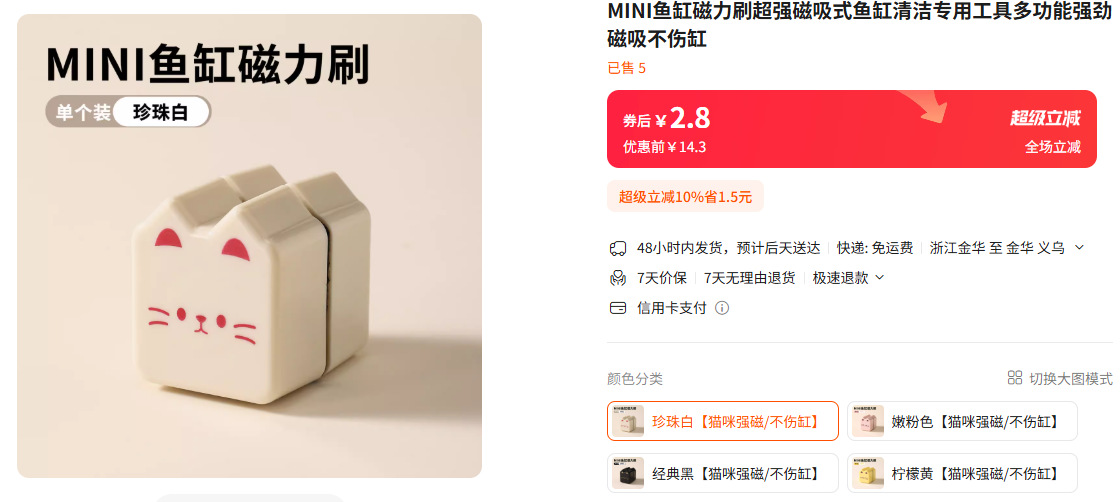Select 经典黑 color option
The height and width of the screenshot is (502, 1120).
pos(723,473)
